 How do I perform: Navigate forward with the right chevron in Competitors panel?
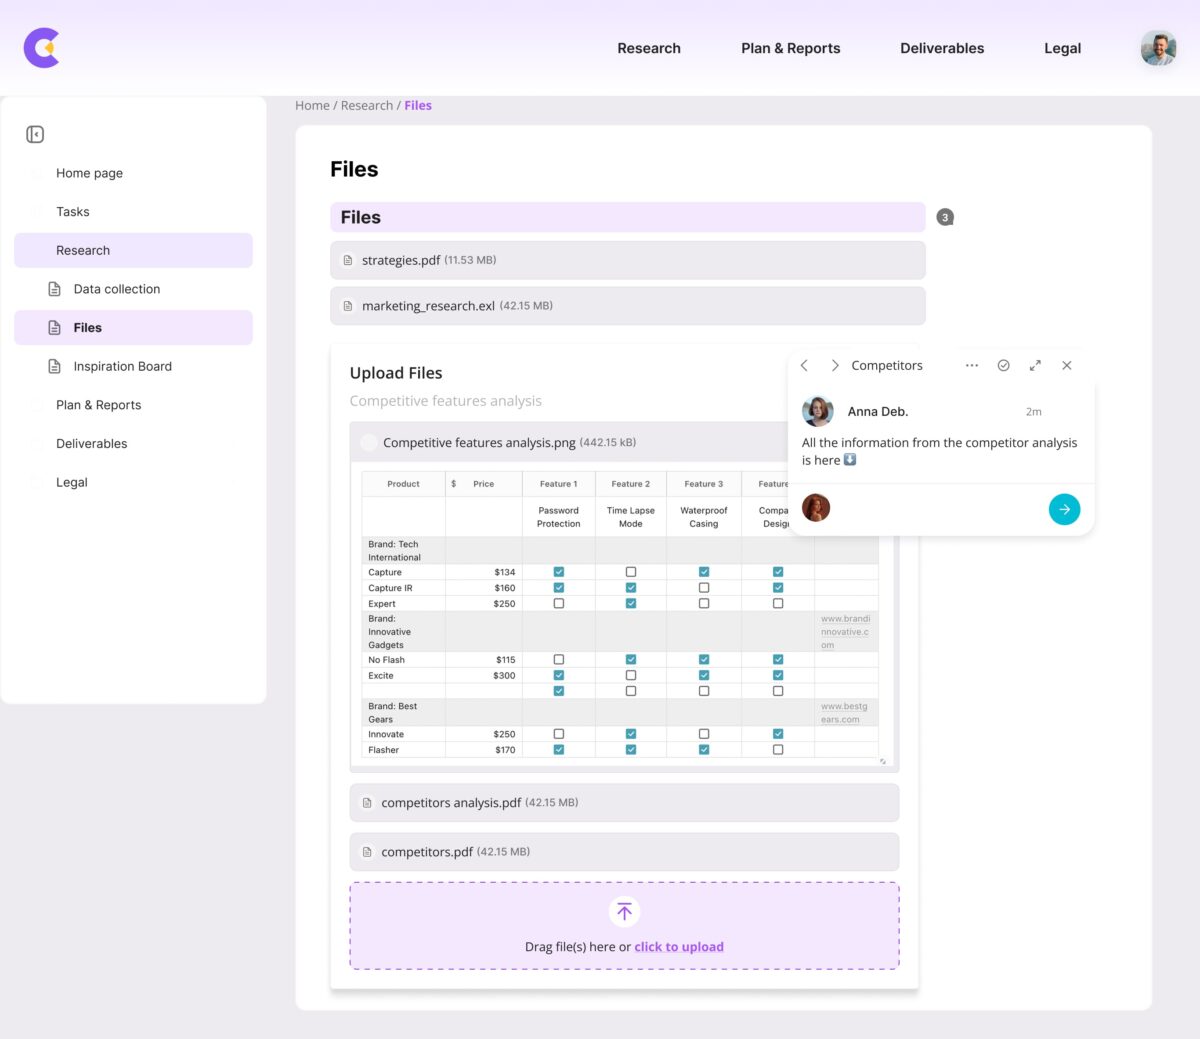[834, 365]
